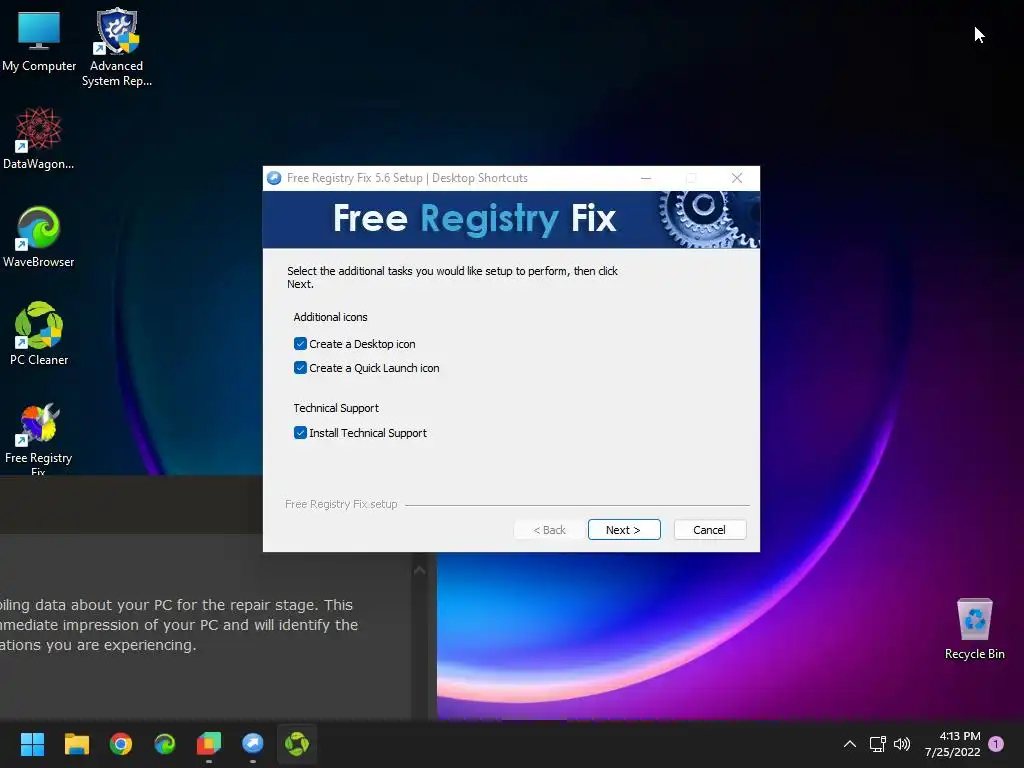Open the network status tray icon
Viewport: 1024px width, 768px height.
[x=877, y=744]
